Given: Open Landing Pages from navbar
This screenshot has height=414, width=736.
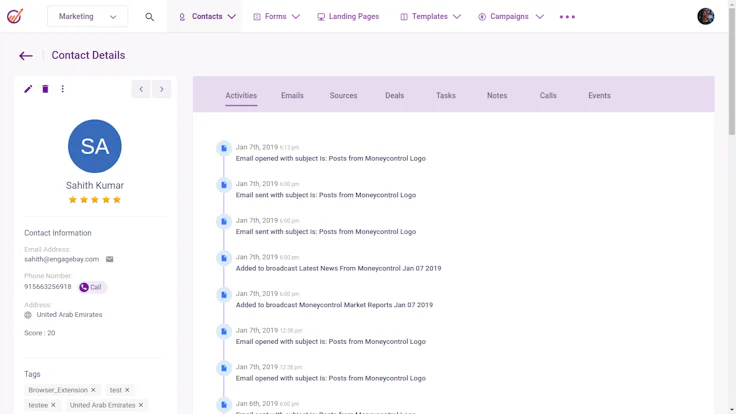Looking at the screenshot, I should point(348,16).
